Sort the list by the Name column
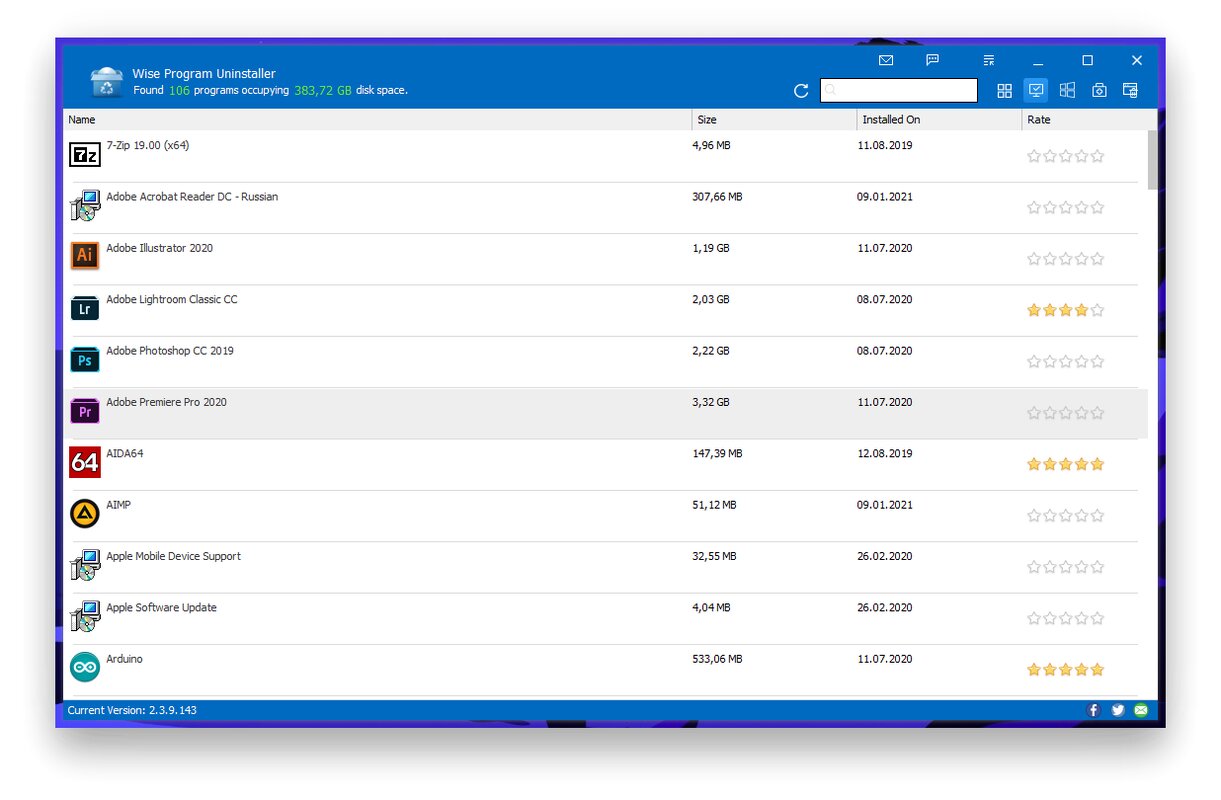This screenshot has height=800, width=1221. pos(378,120)
